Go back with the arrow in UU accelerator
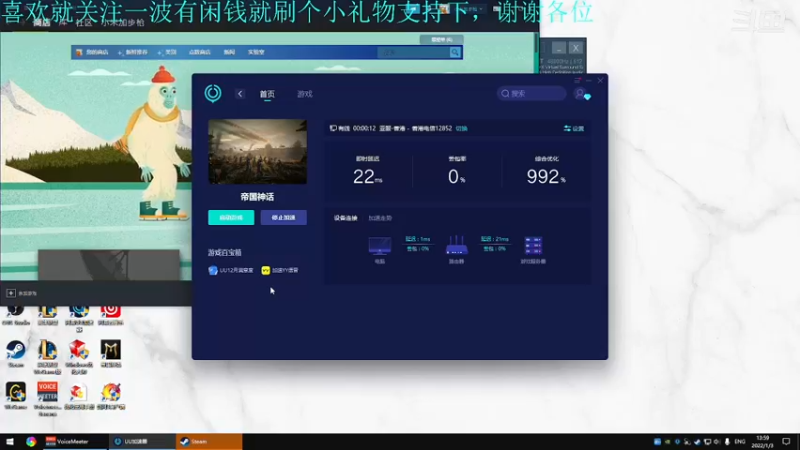 point(240,94)
